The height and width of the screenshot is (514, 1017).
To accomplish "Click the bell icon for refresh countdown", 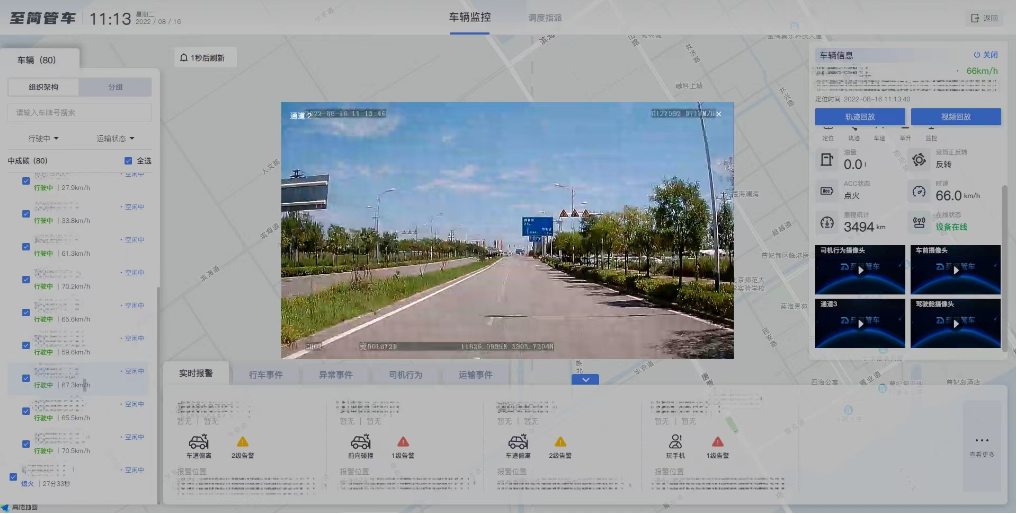I will tap(184, 58).
